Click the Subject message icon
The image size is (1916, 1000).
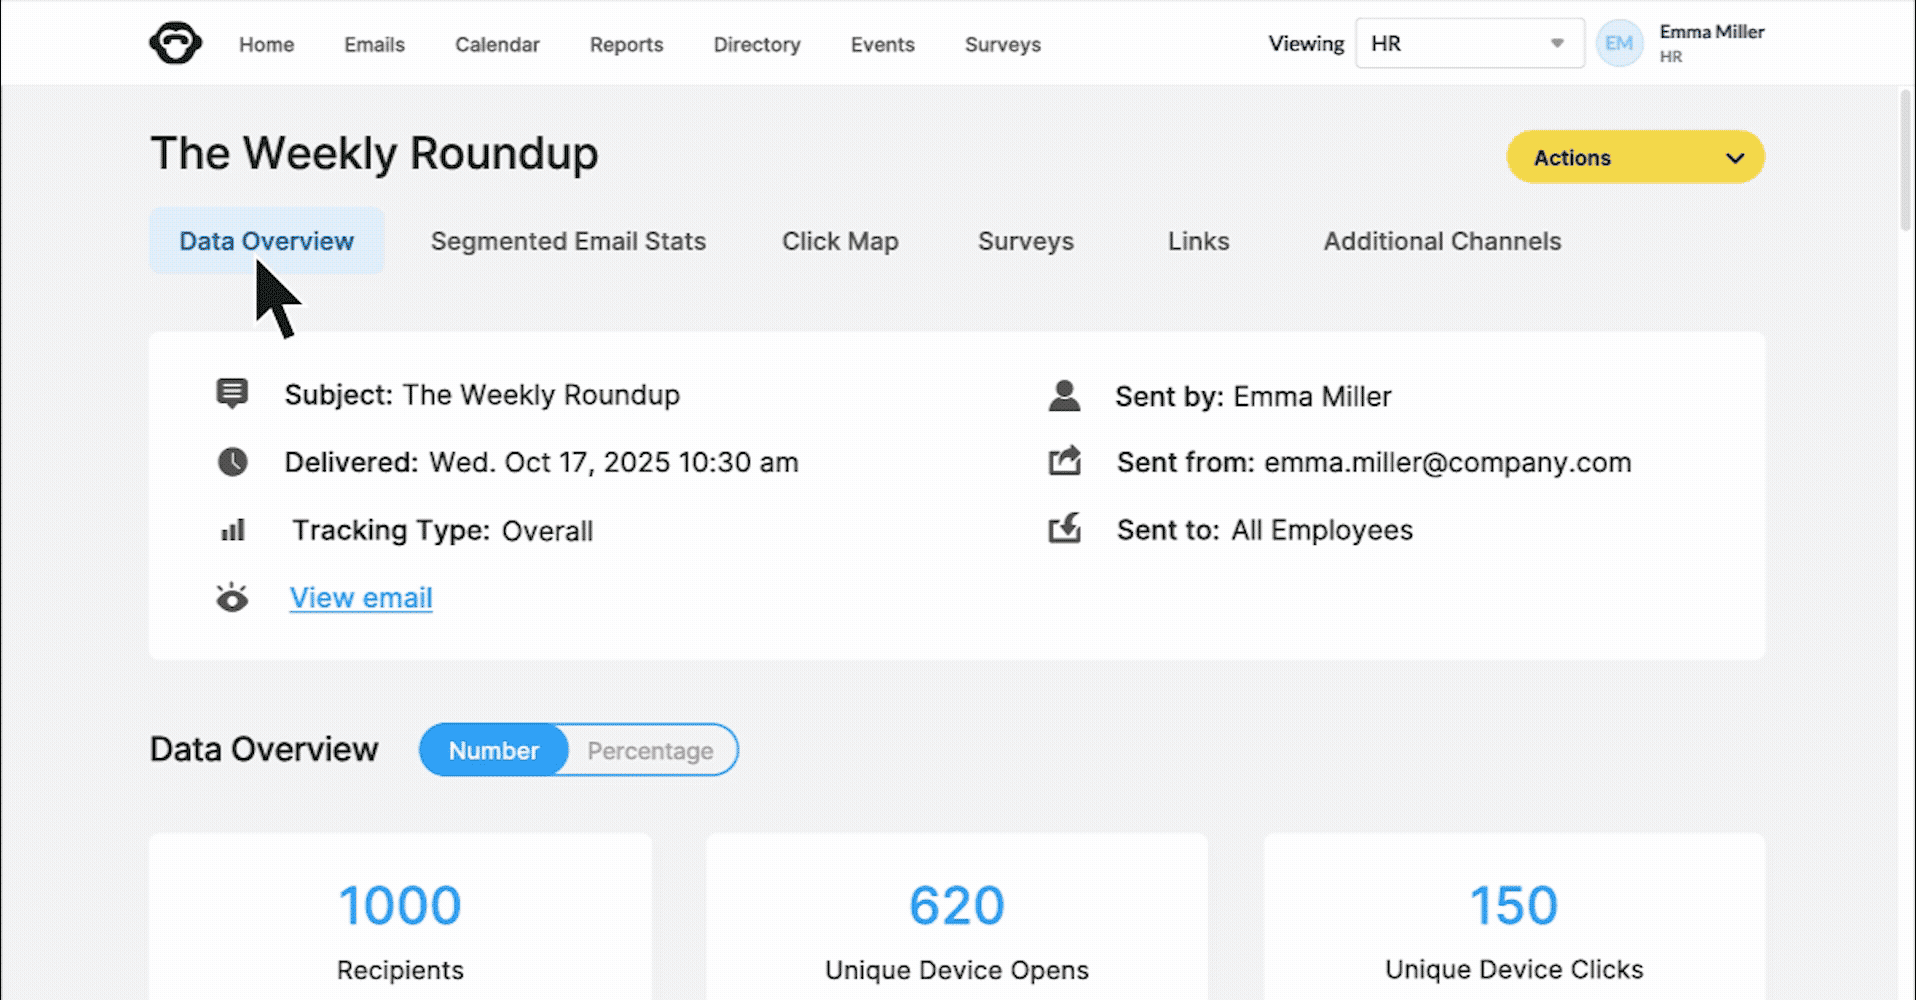tap(232, 394)
